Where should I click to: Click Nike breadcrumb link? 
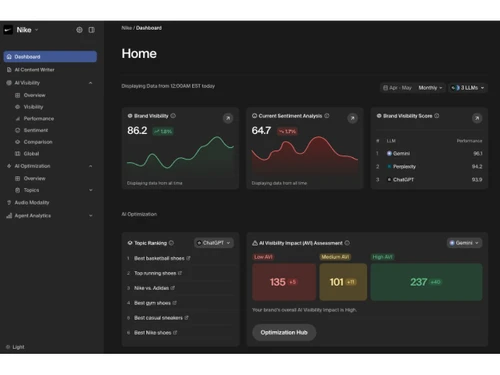(x=126, y=28)
